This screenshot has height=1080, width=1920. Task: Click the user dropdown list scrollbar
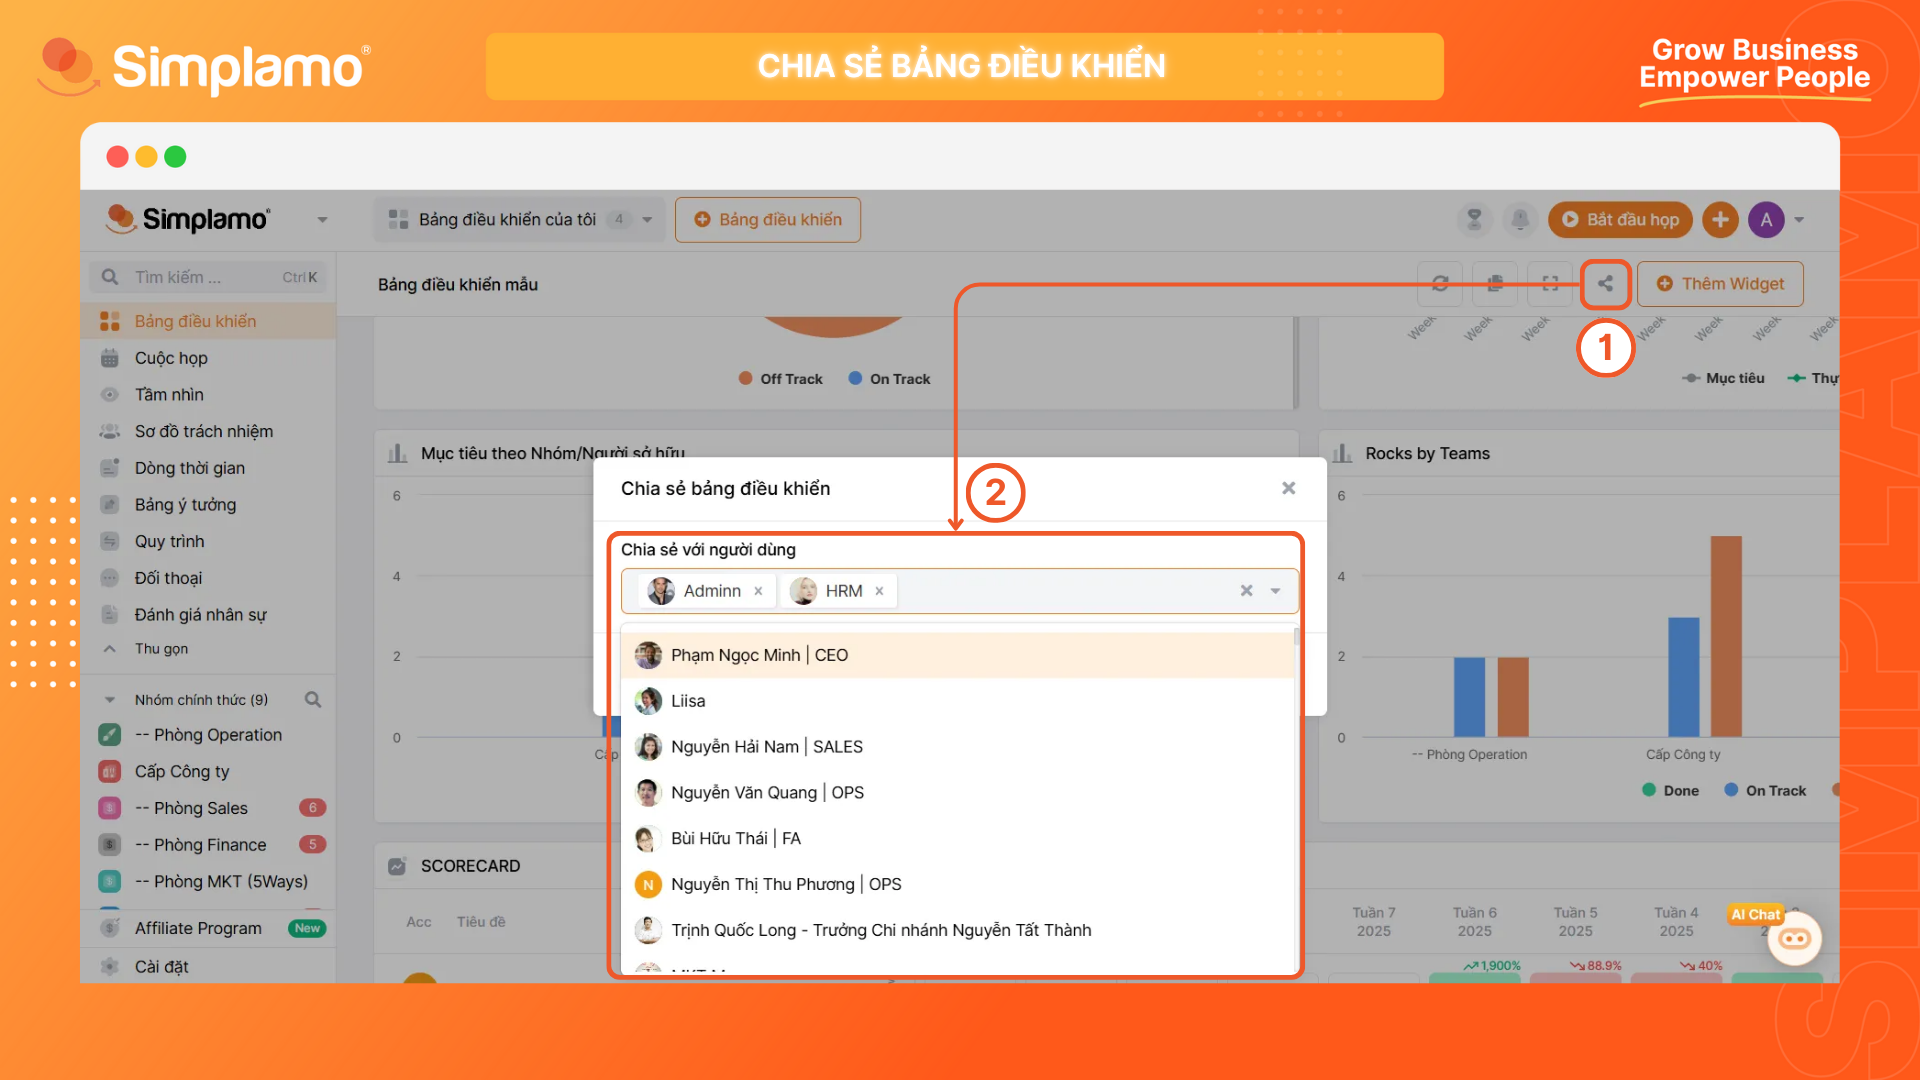(x=1297, y=638)
